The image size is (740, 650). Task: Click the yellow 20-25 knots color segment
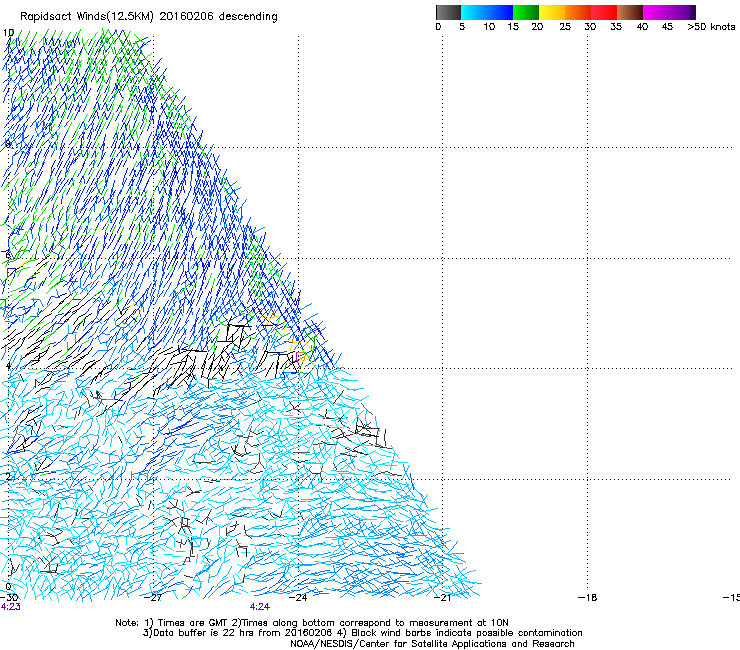tap(552, 12)
